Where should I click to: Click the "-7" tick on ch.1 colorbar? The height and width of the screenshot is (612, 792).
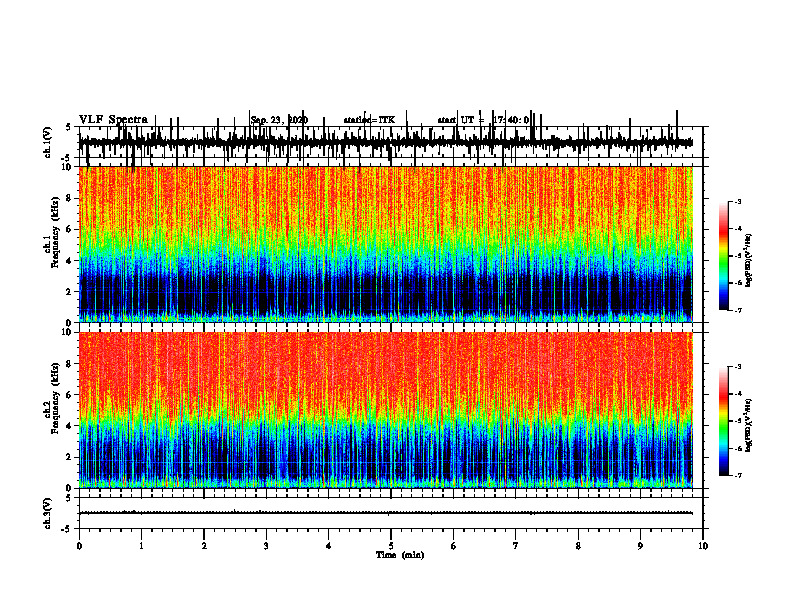(x=738, y=310)
